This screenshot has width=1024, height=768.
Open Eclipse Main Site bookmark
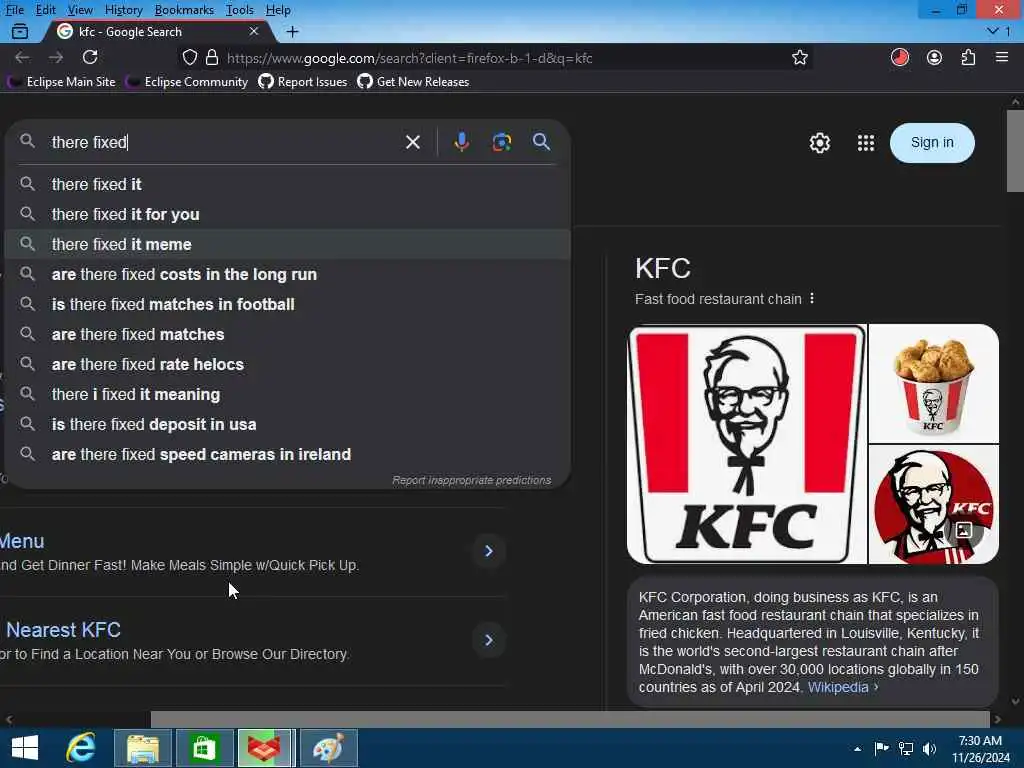point(61,82)
